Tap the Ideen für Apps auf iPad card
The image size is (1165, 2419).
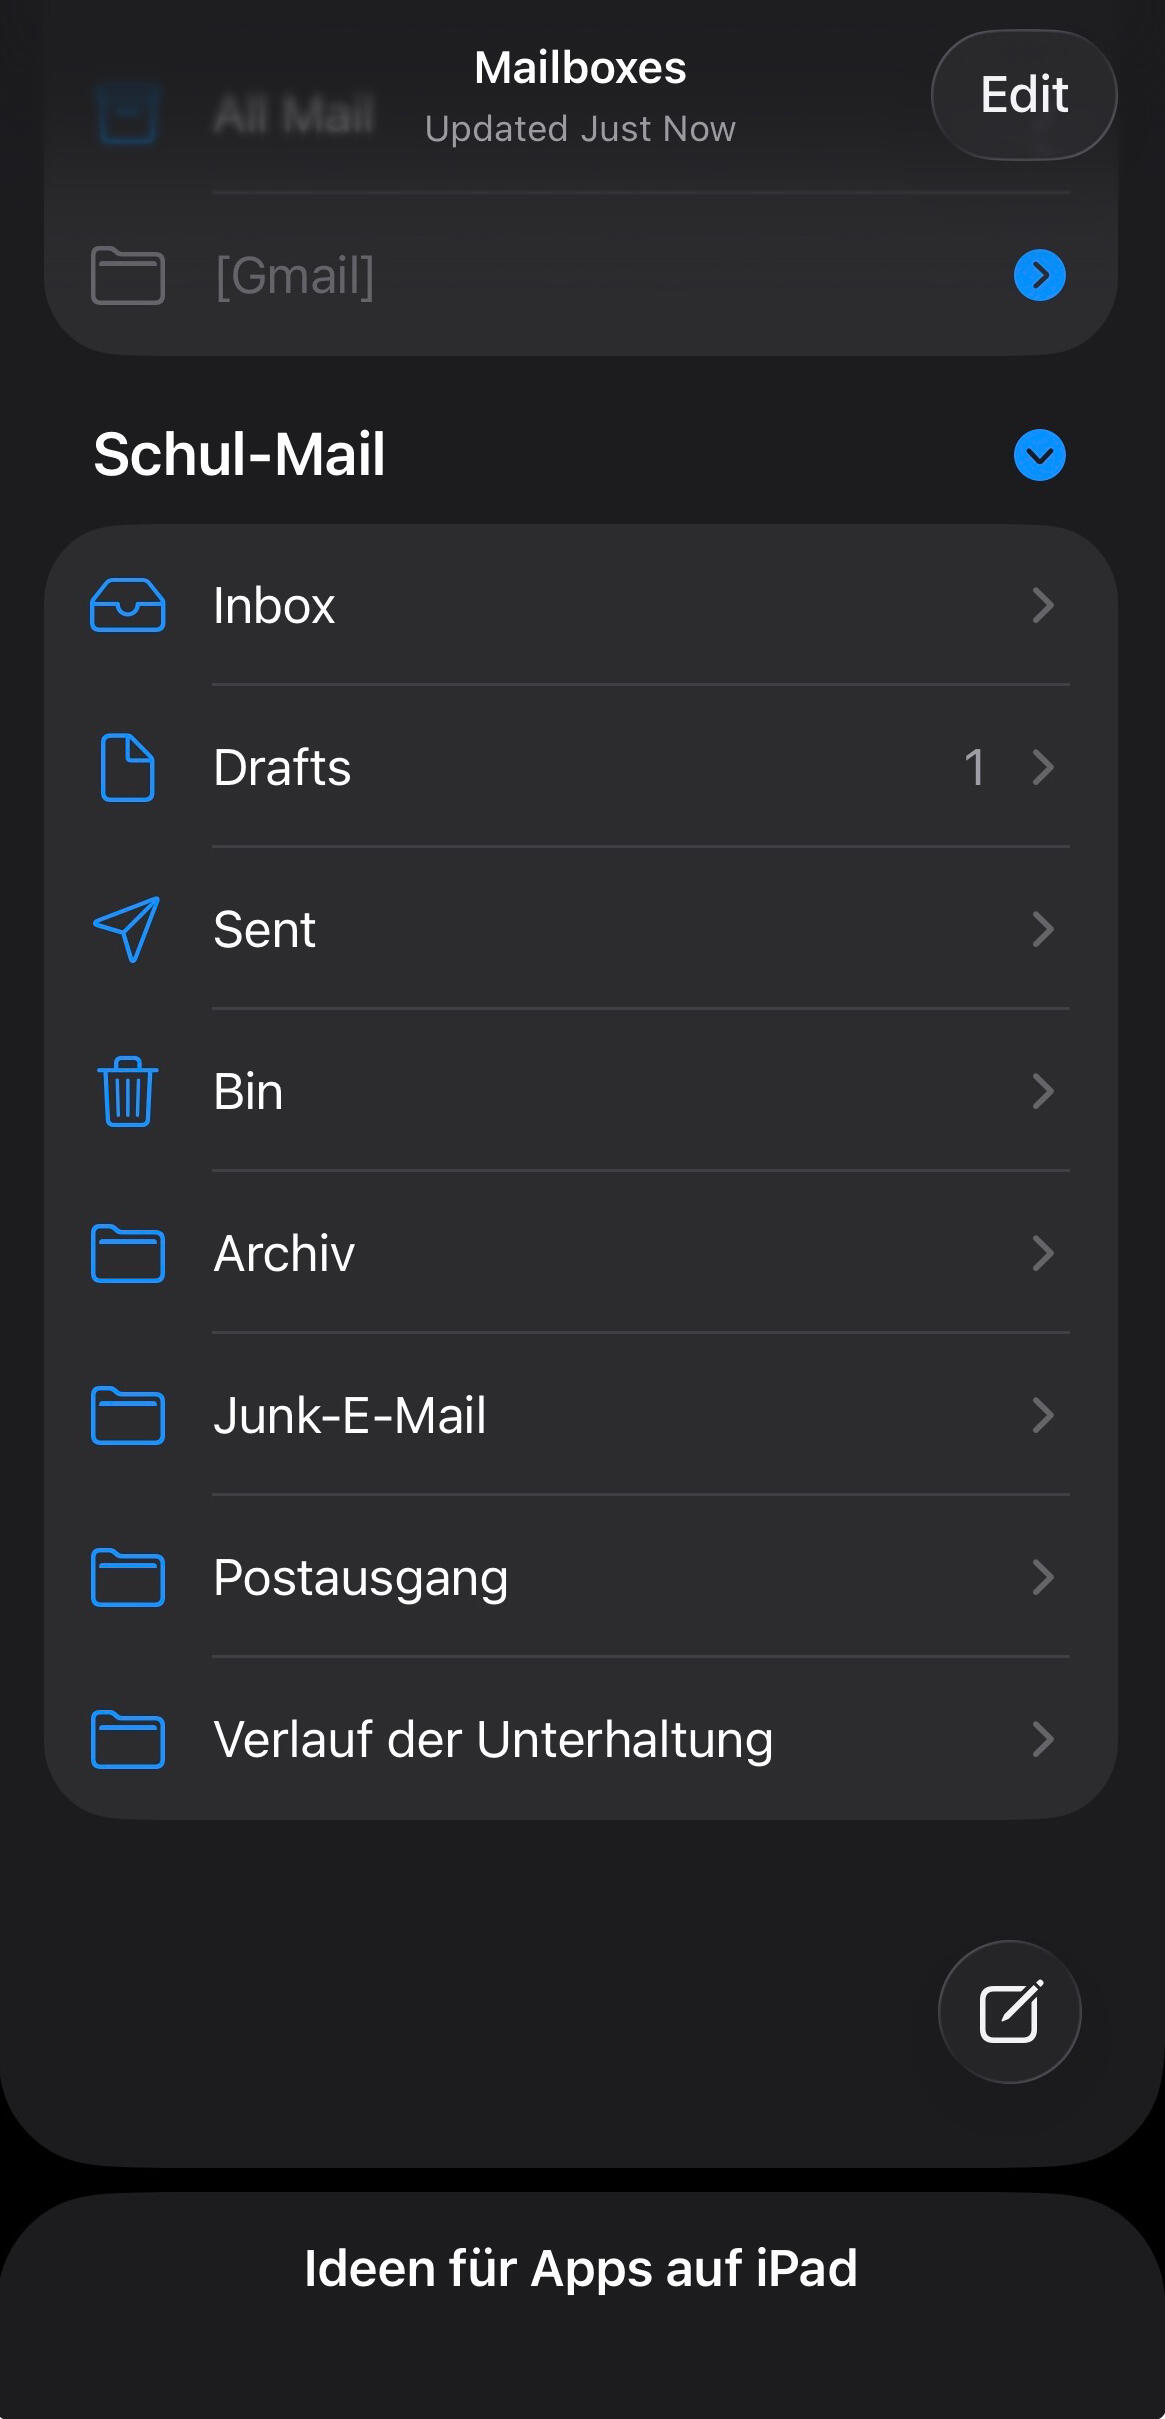581,2268
